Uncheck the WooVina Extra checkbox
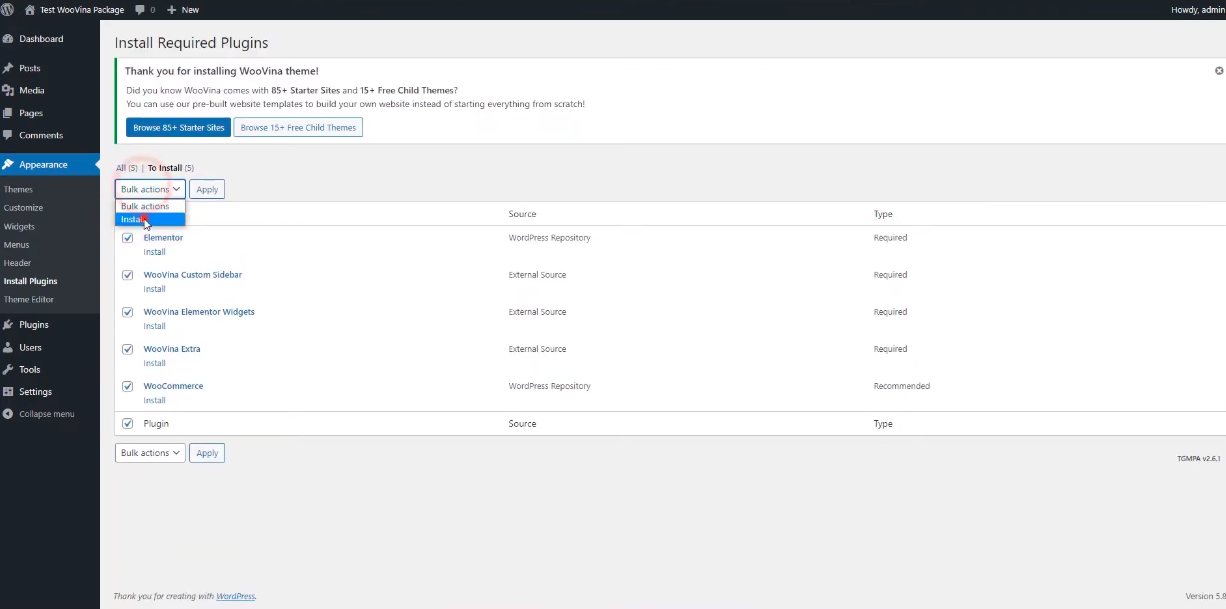This screenshot has width=1226, height=609. coord(127,349)
